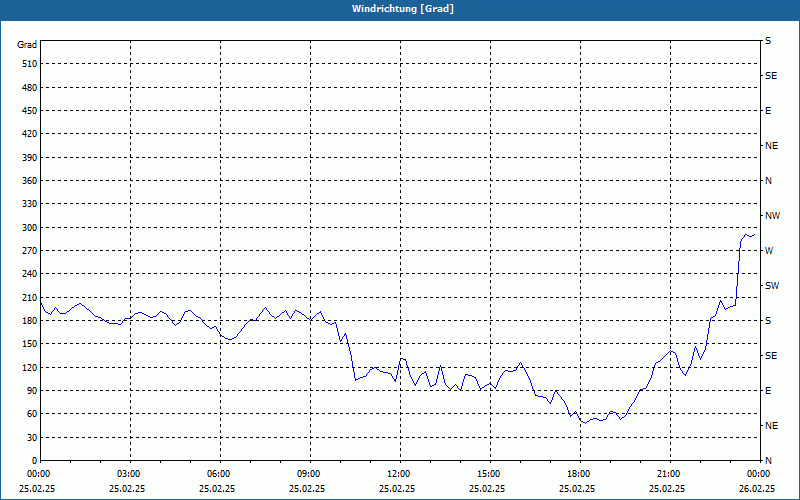The height and width of the screenshot is (500, 800).
Task: Select the 18:00 time axis label
Action: [580, 474]
